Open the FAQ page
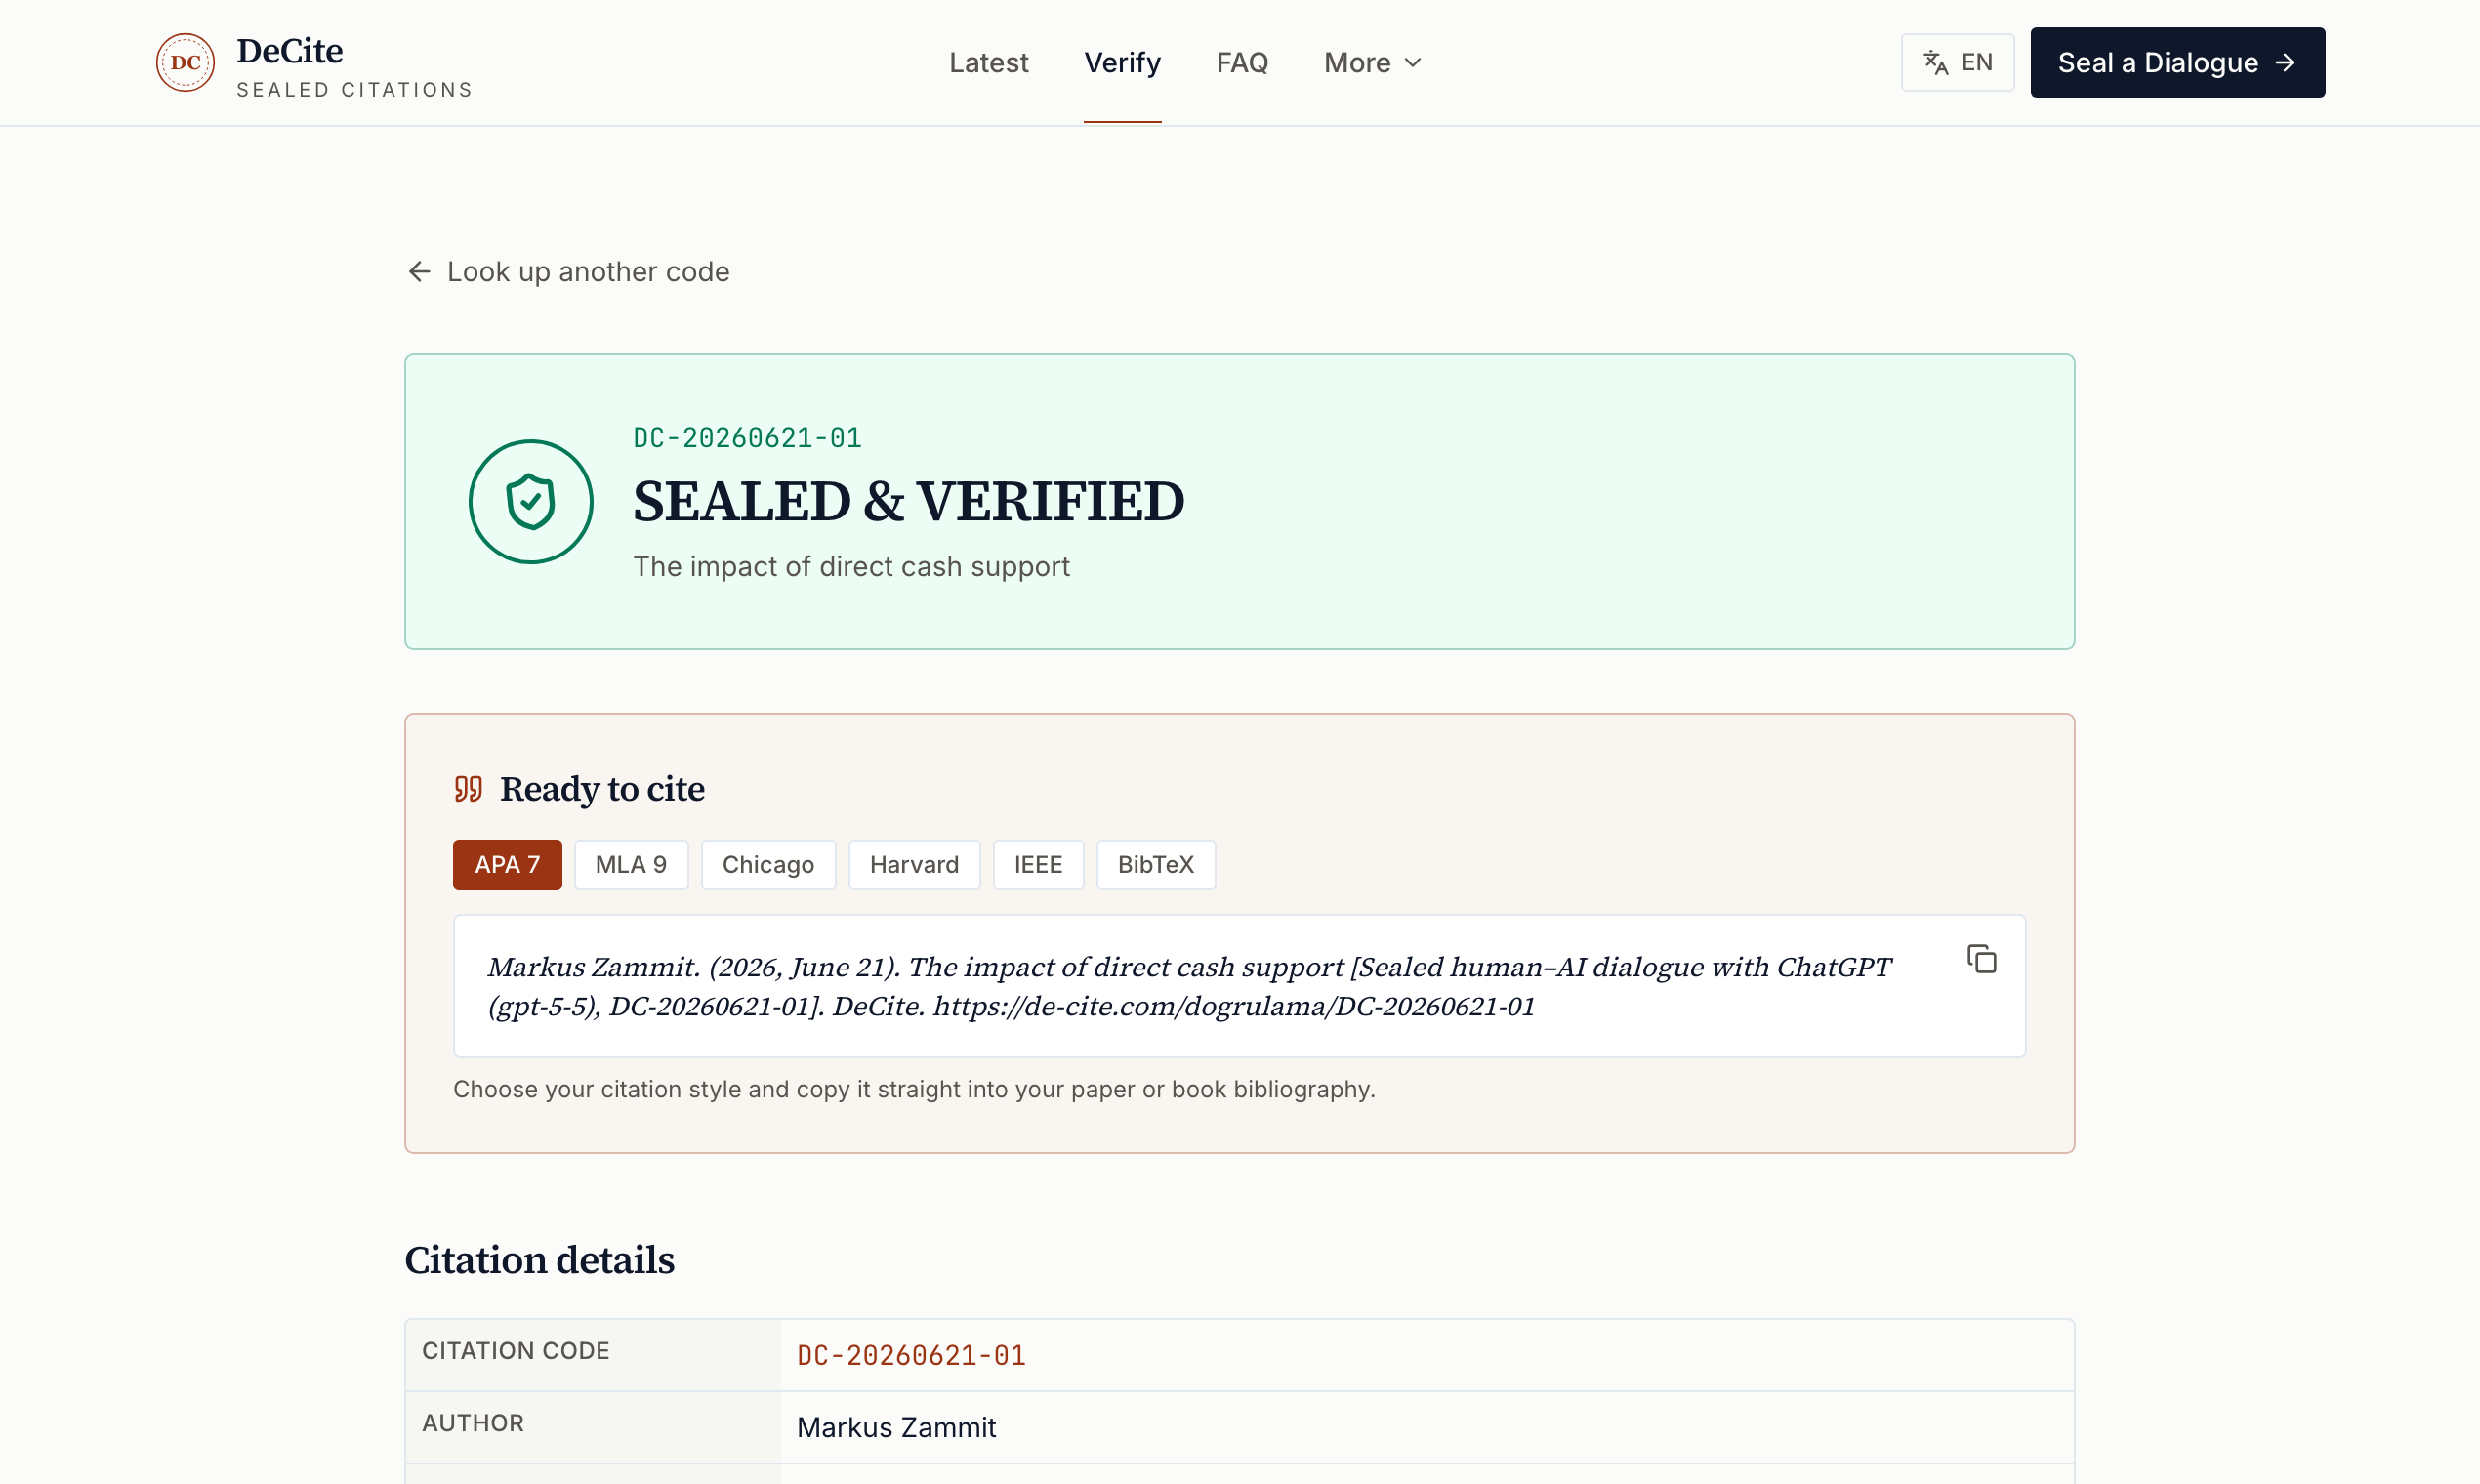The width and height of the screenshot is (2480, 1484). click(1242, 63)
